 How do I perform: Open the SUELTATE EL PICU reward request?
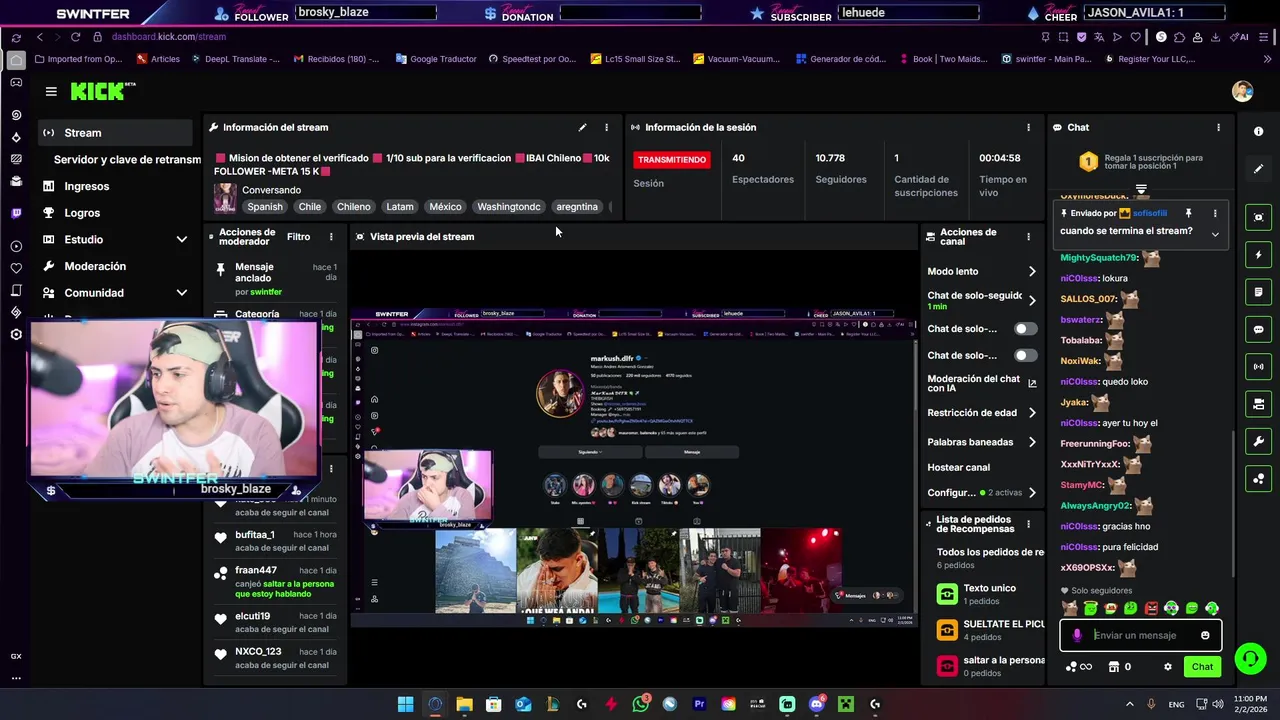point(990,630)
